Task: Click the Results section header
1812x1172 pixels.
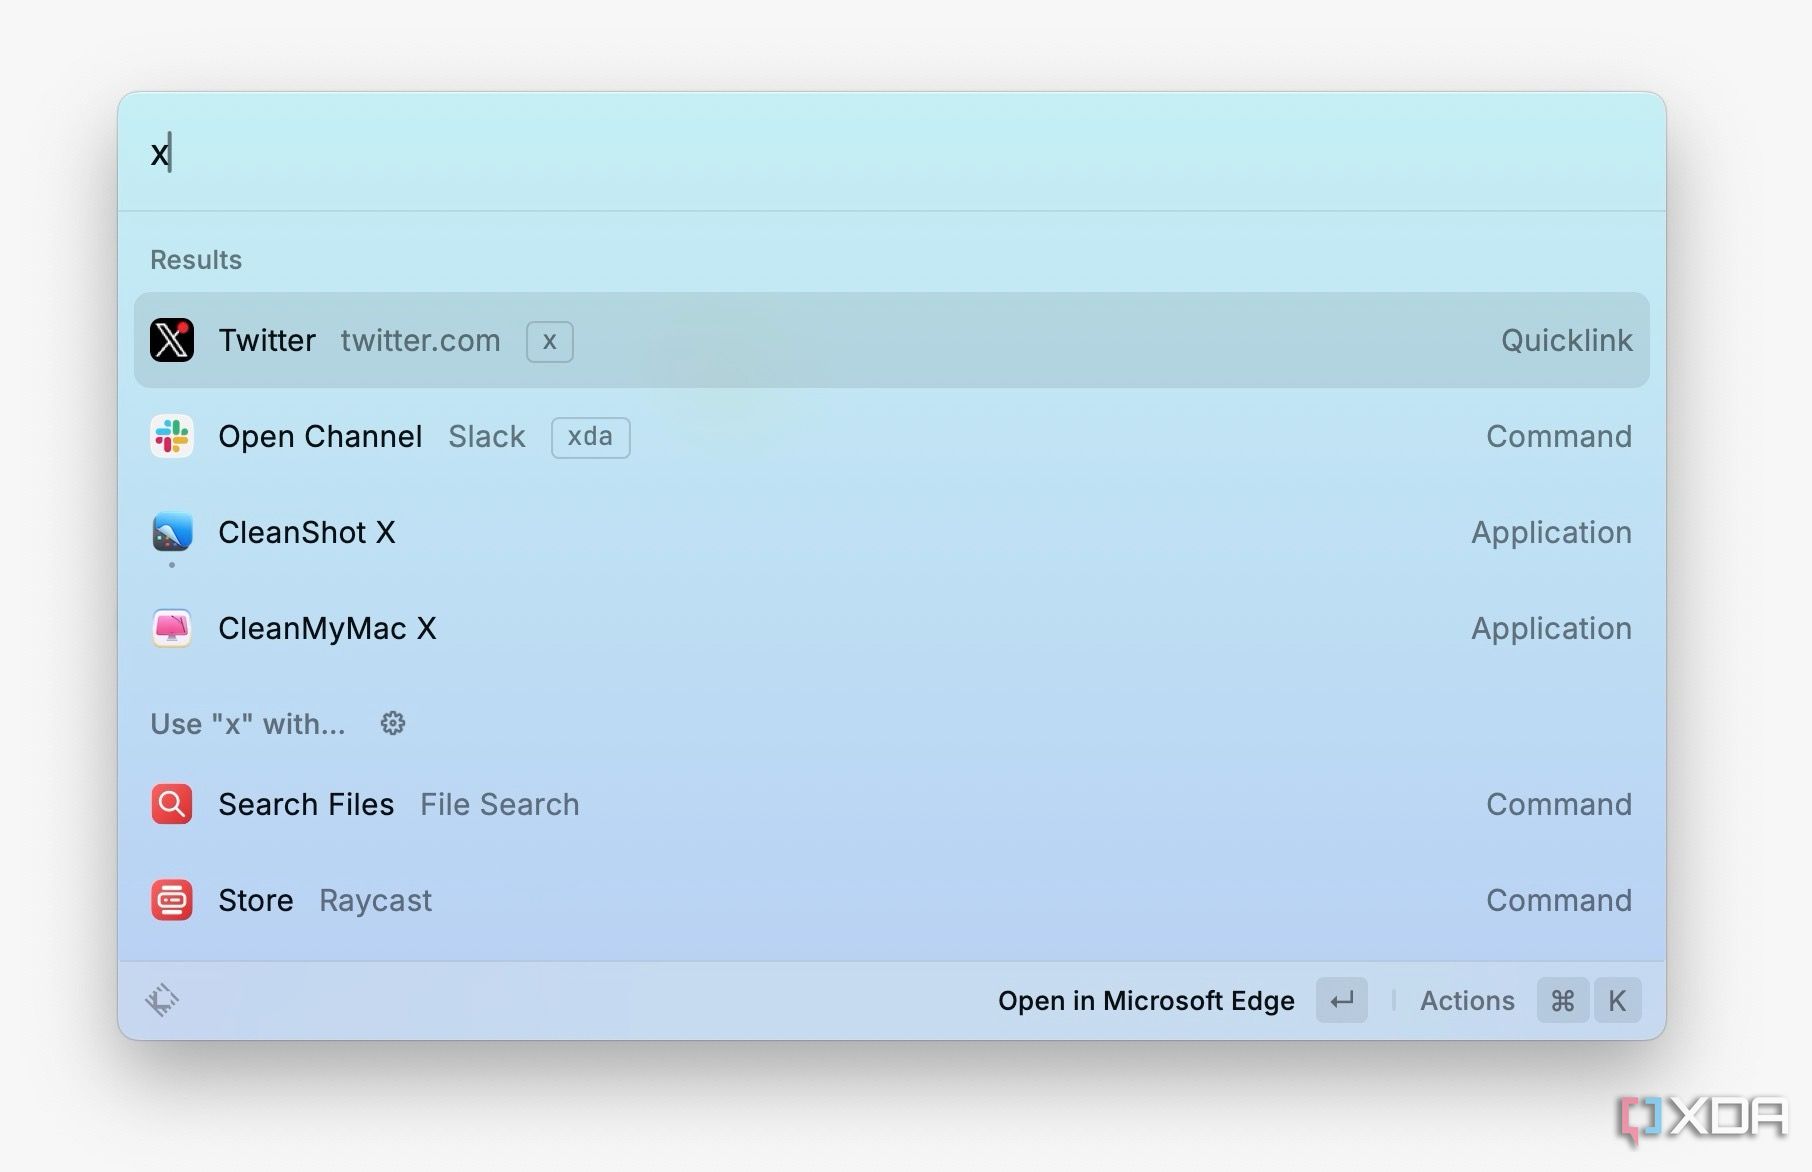Action: pyautogui.click(x=196, y=260)
